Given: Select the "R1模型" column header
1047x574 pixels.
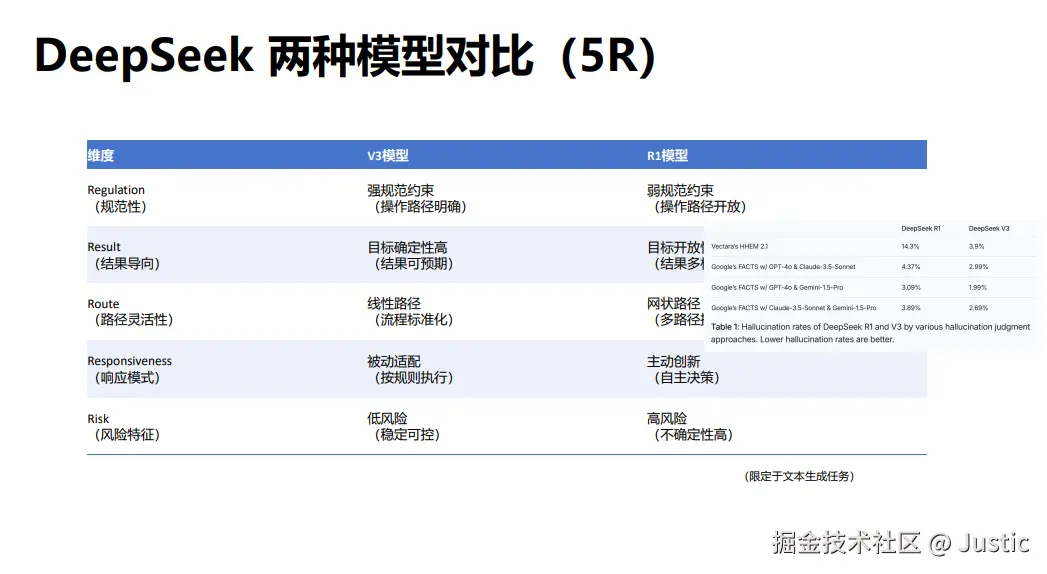Looking at the screenshot, I should [667, 156].
